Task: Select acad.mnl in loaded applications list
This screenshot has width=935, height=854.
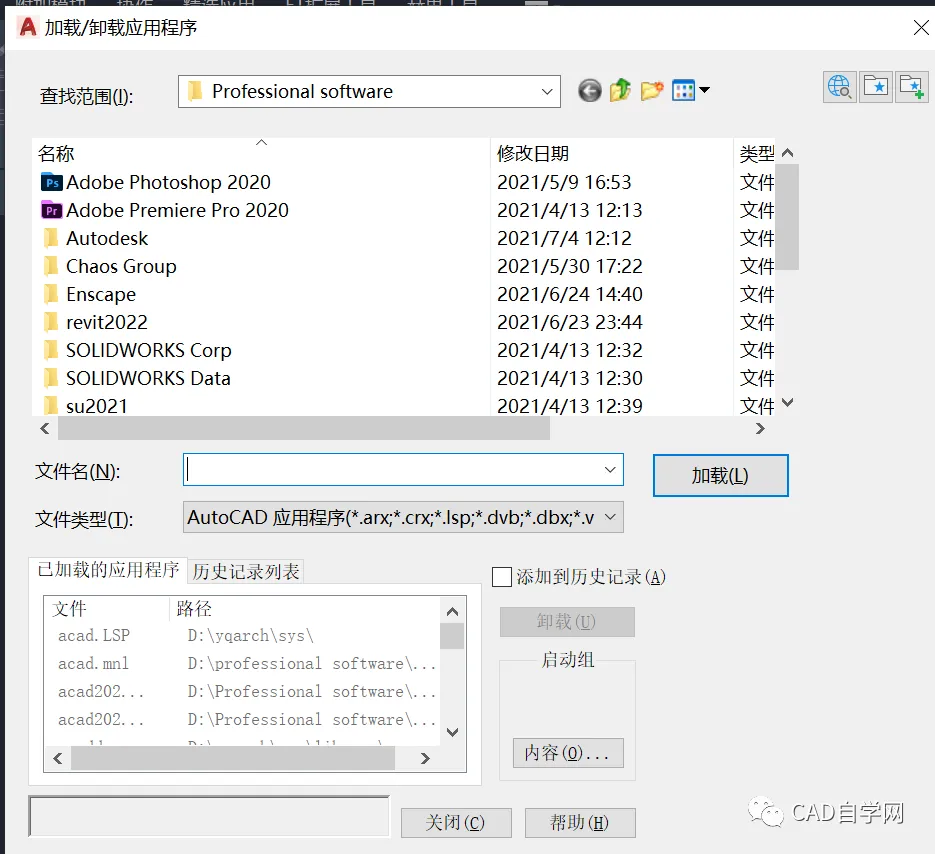Action: [x=93, y=664]
